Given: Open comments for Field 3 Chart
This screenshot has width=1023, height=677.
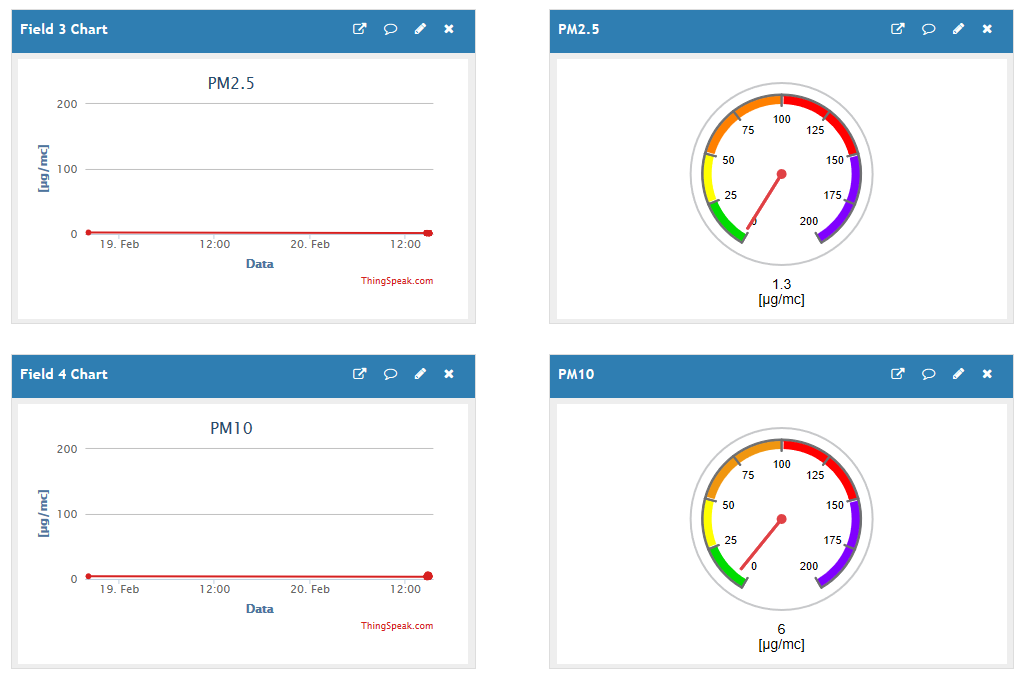Looking at the screenshot, I should (x=390, y=29).
